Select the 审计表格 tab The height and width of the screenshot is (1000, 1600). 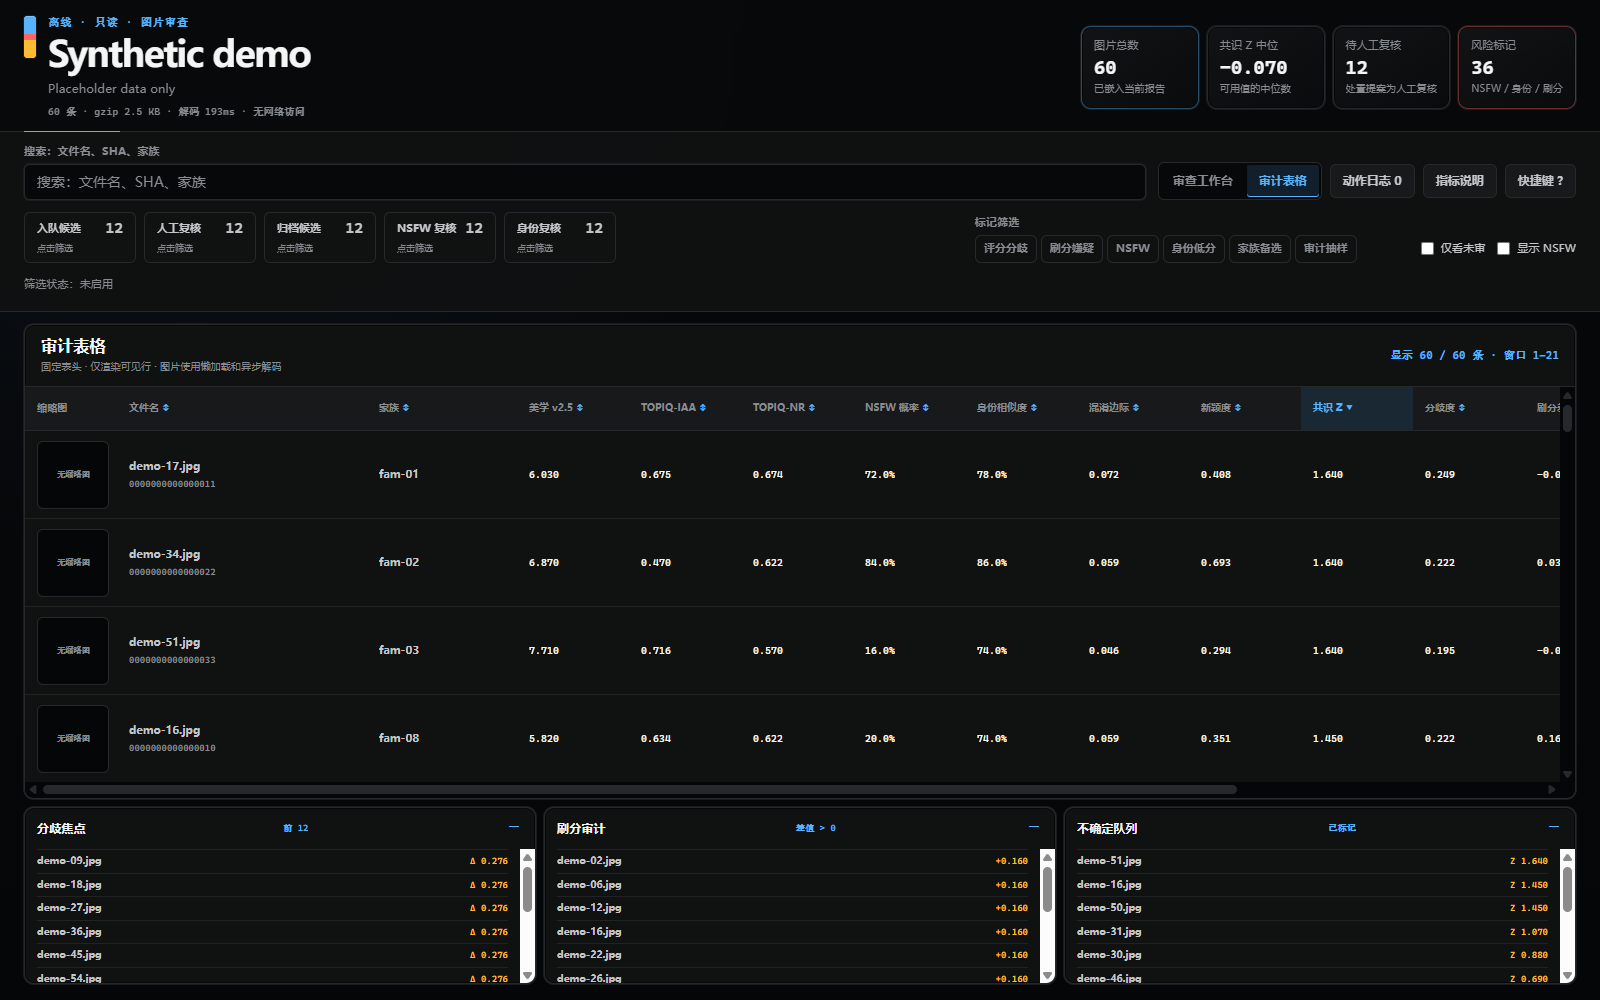tap(1283, 181)
